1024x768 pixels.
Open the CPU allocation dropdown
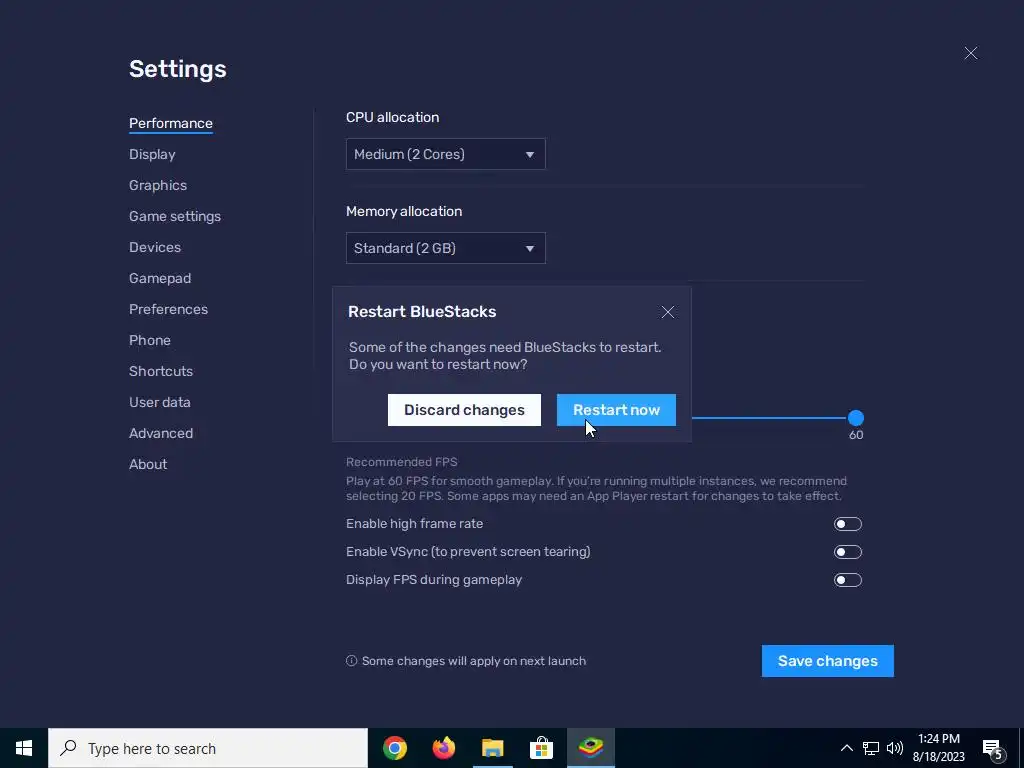click(445, 154)
